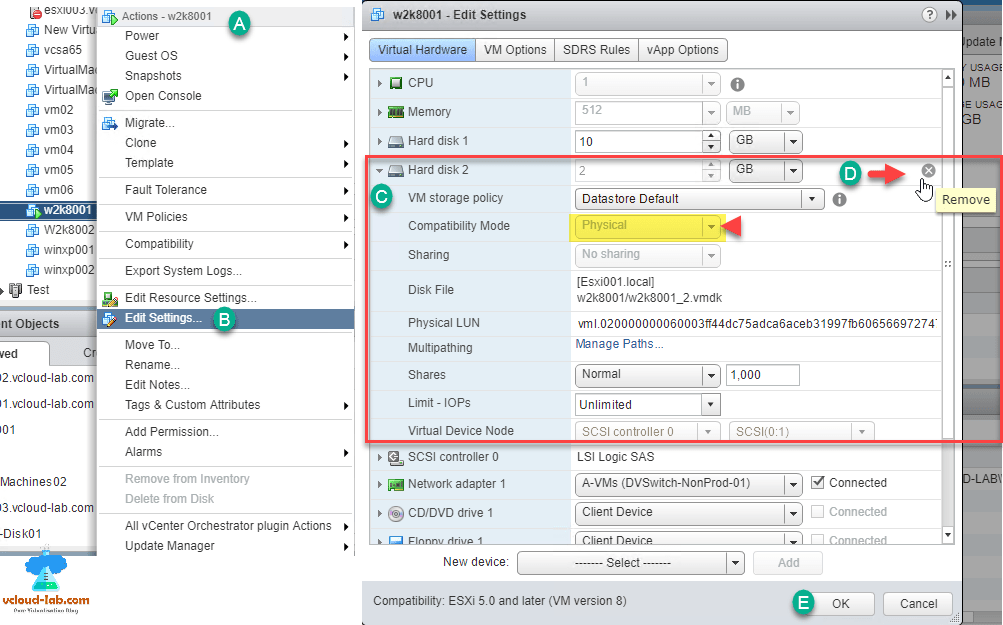1003x625 pixels.
Task: Click the info icon beside VM storage policy
Action: point(838,199)
